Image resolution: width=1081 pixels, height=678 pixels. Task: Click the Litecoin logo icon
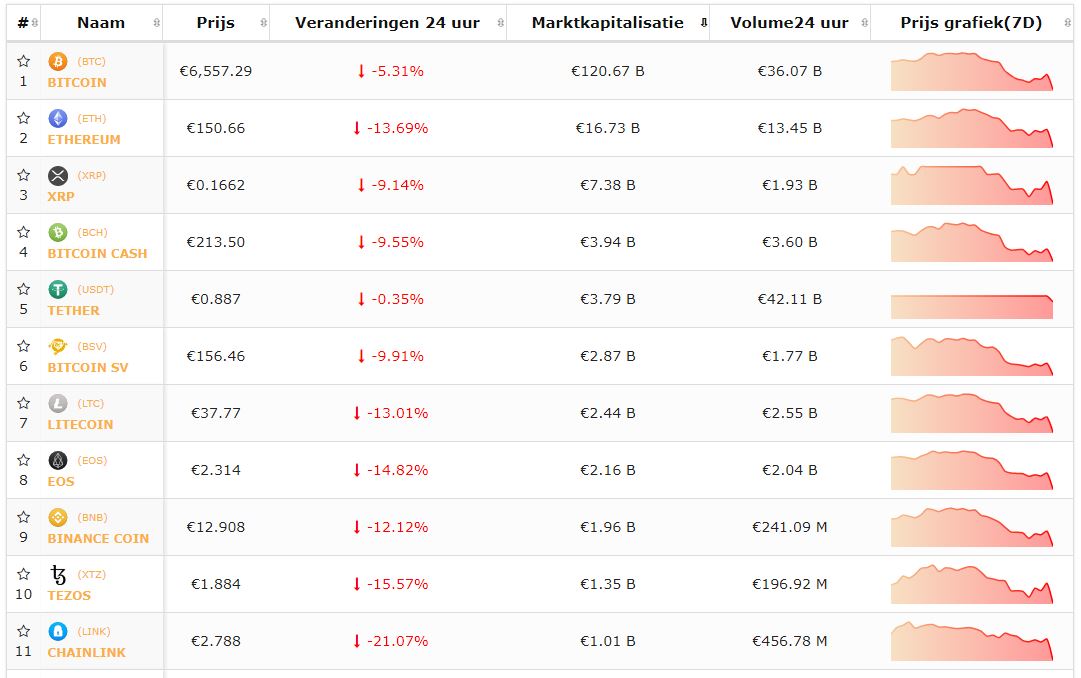[x=58, y=404]
